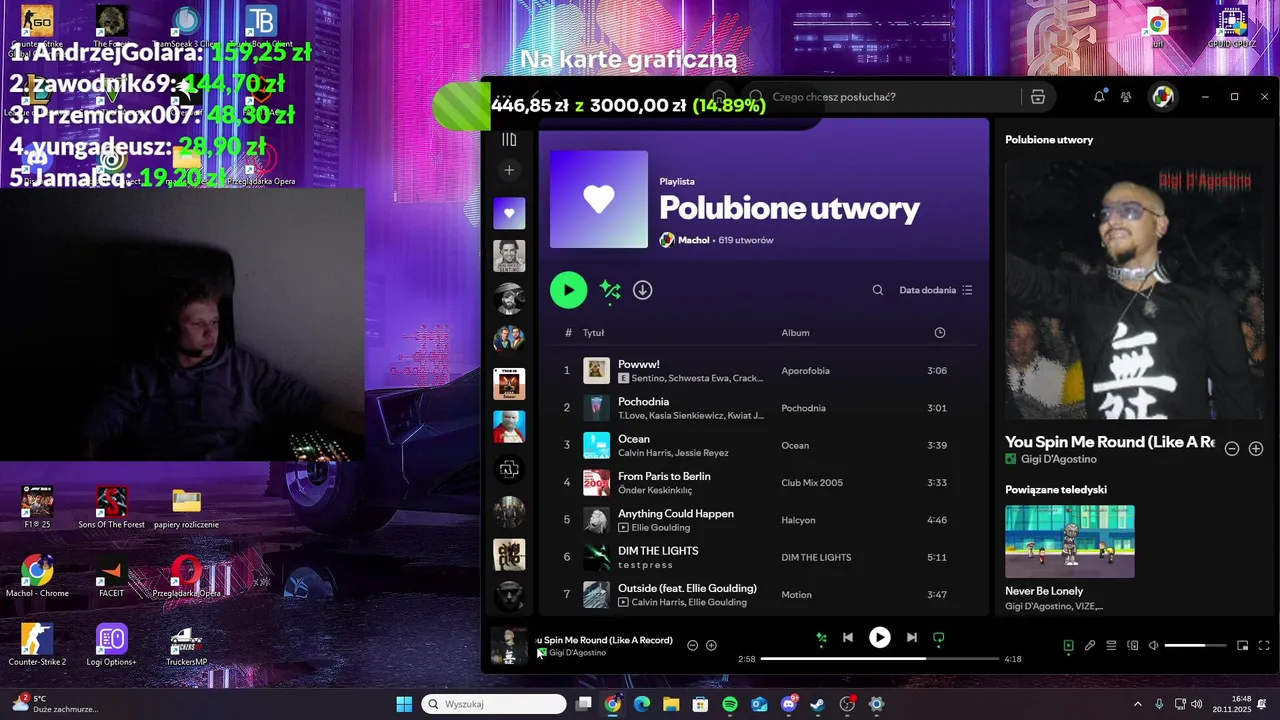Sort by the duration clock column icon

[939, 333]
